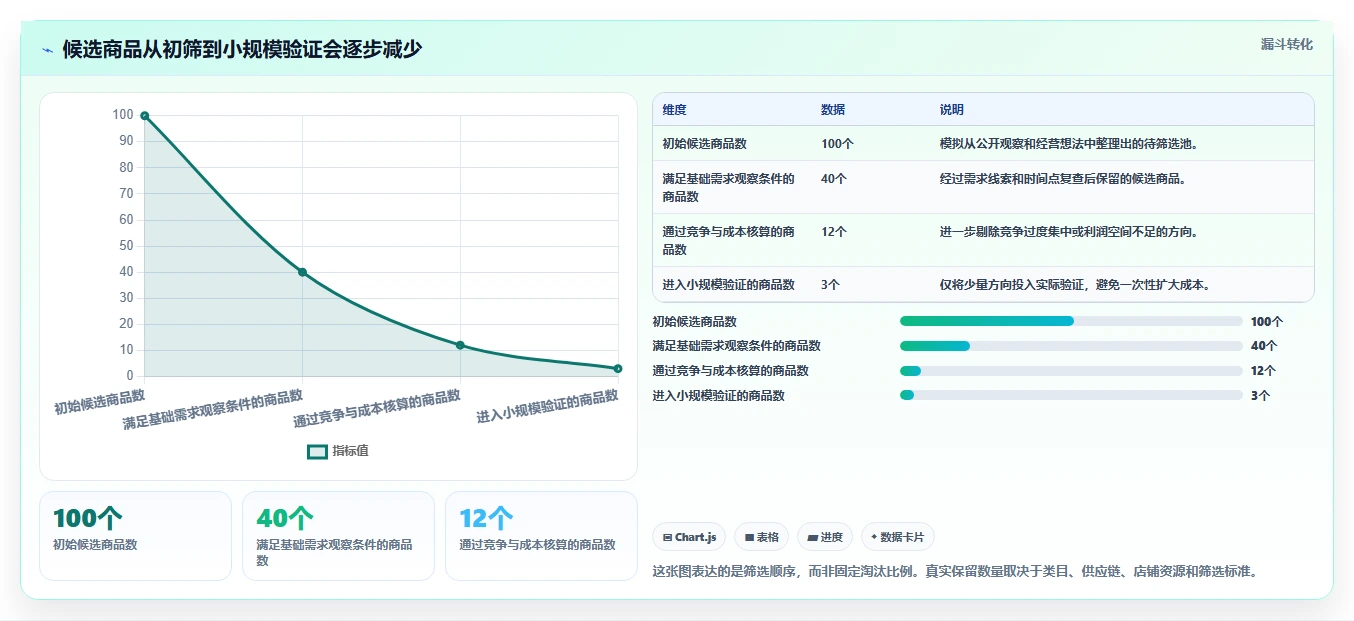Click the footer note starting 这张图表达的是筛选顺序
The image size is (1354, 621).
pos(955,572)
